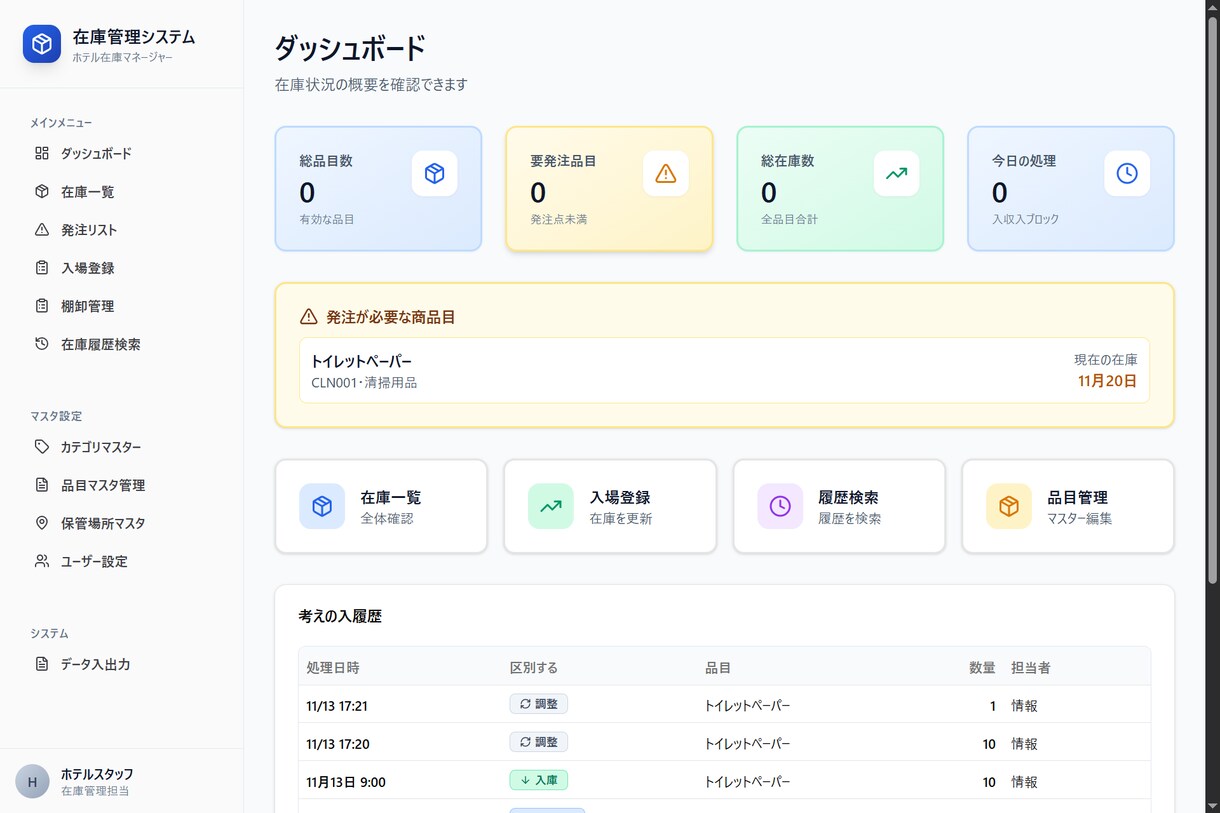This screenshot has width=1220, height=813.
Task: Open the 入場登録 在庫を更新 shortcut card
Action: pyautogui.click(x=610, y=506)
